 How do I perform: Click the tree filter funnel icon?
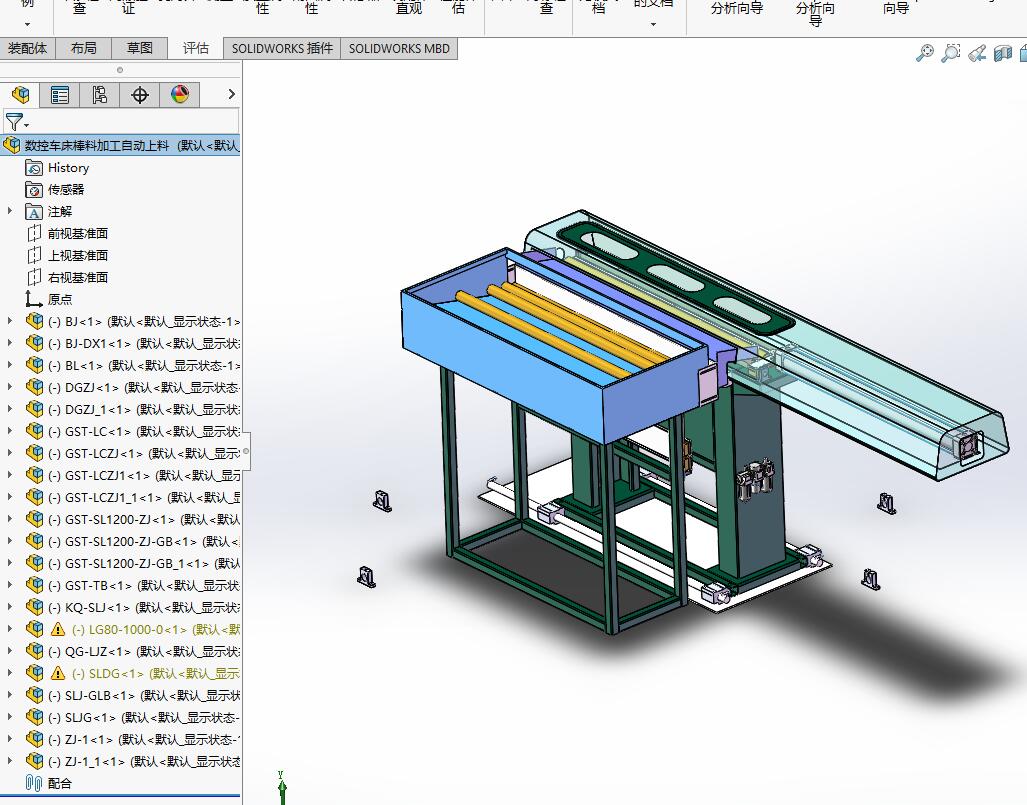point(14,122)
